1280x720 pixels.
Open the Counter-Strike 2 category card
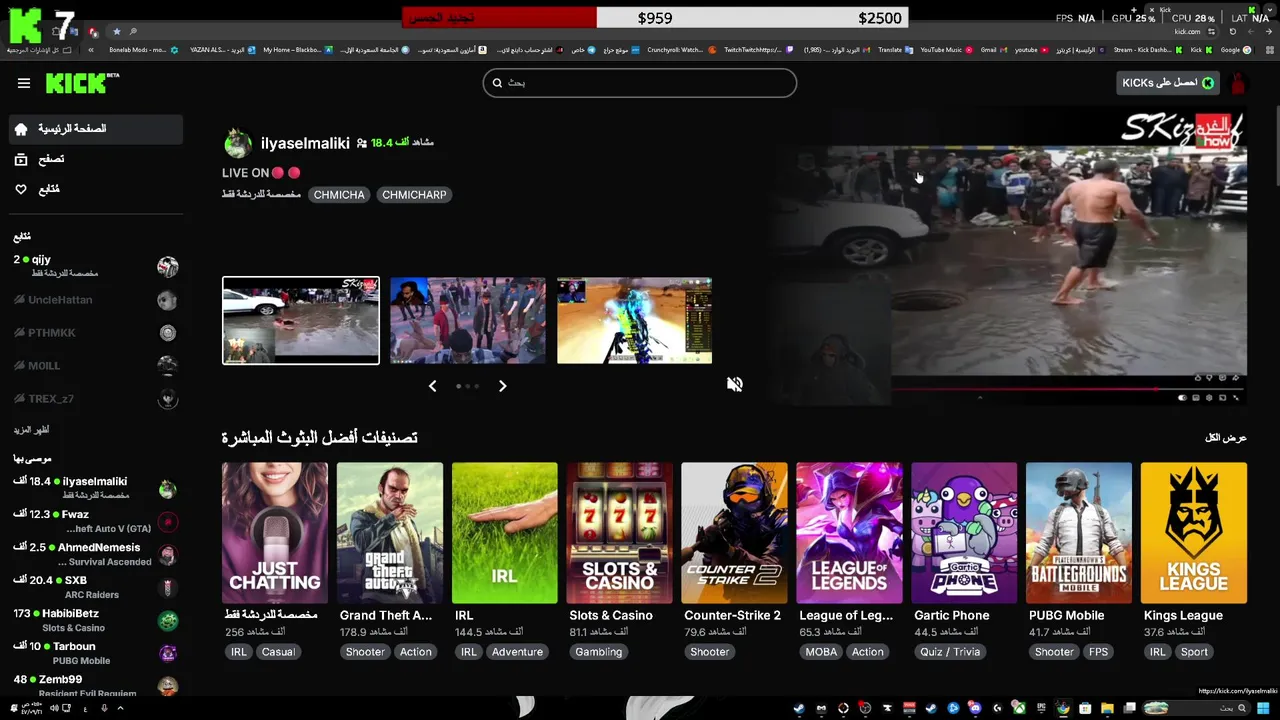pos(735,533)
